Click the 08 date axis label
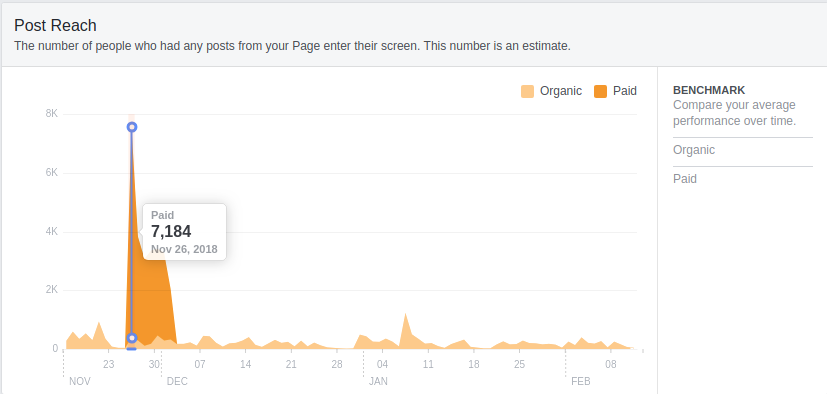 (611, 364)
